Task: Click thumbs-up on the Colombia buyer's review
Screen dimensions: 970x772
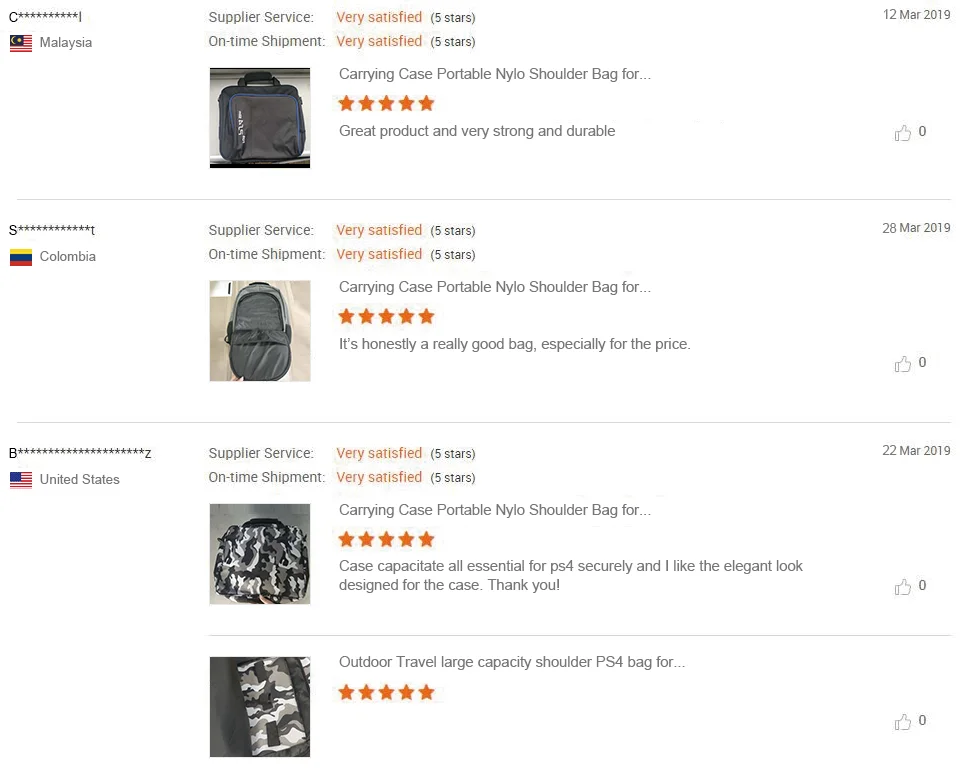Action: pyautogui.click(x=903, y=364)
